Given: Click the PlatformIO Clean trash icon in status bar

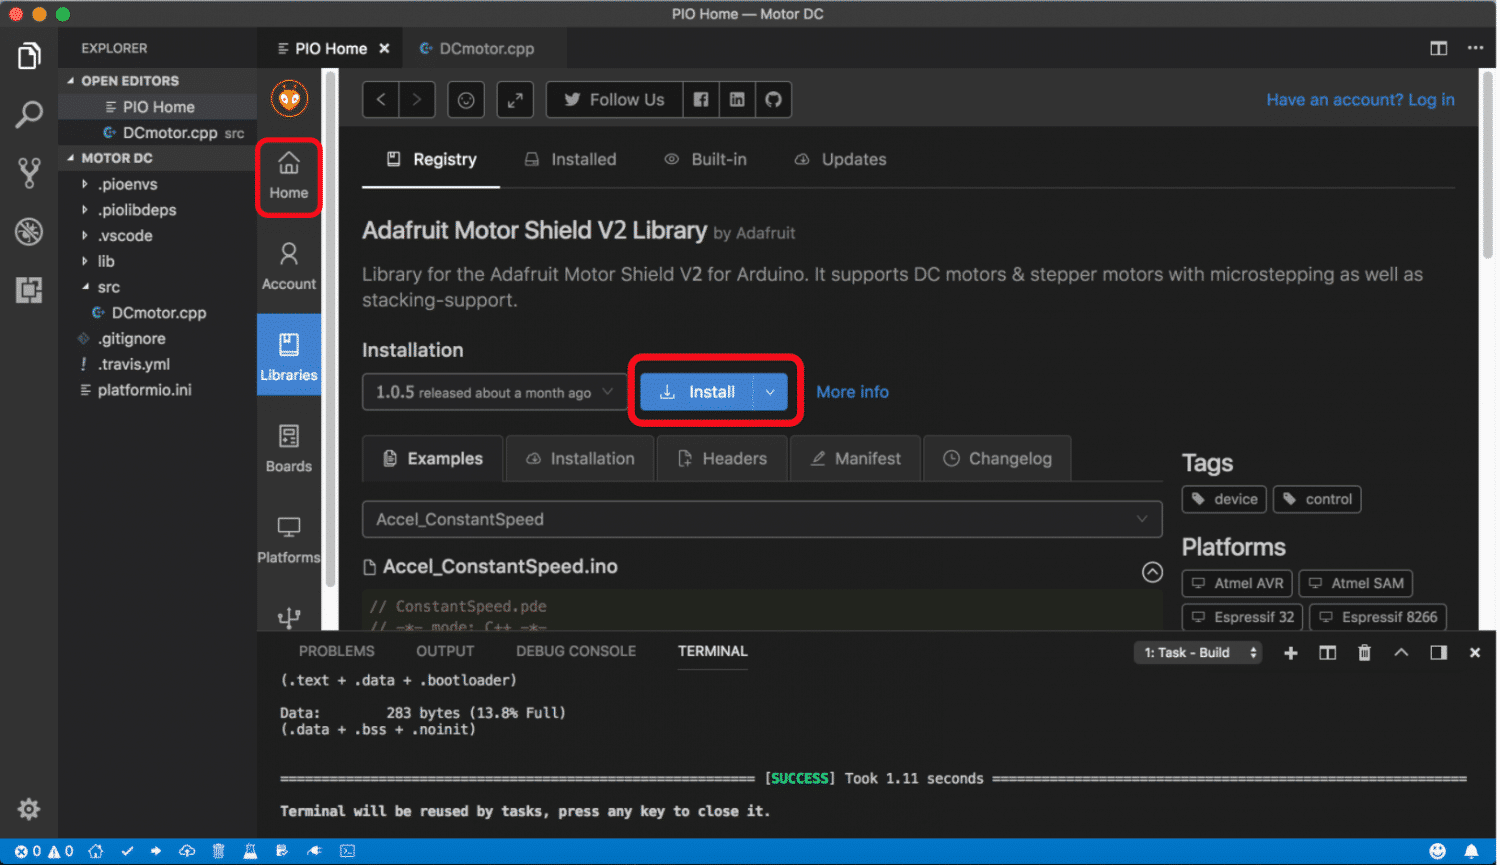Looking at the screenshot, I should 218,851.
